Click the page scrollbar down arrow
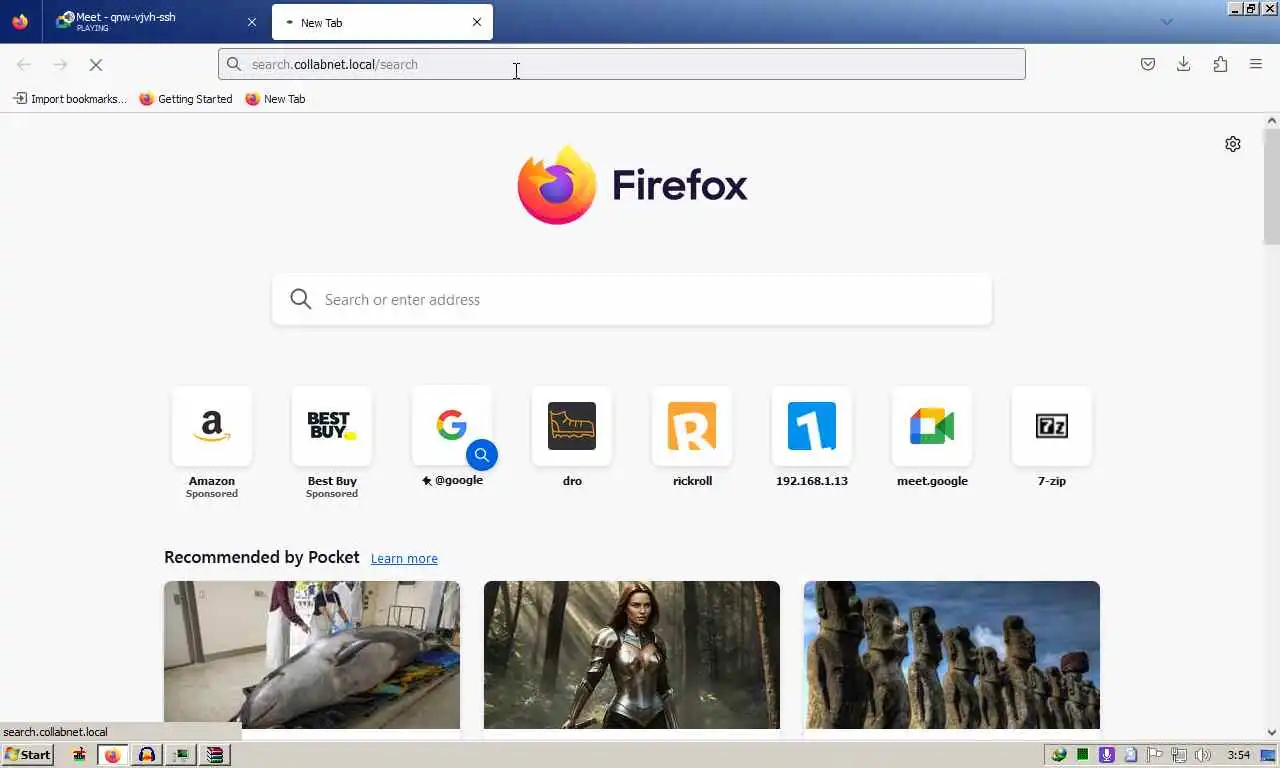Screen dimensions: 1280x768 [x=1272, y=733]
